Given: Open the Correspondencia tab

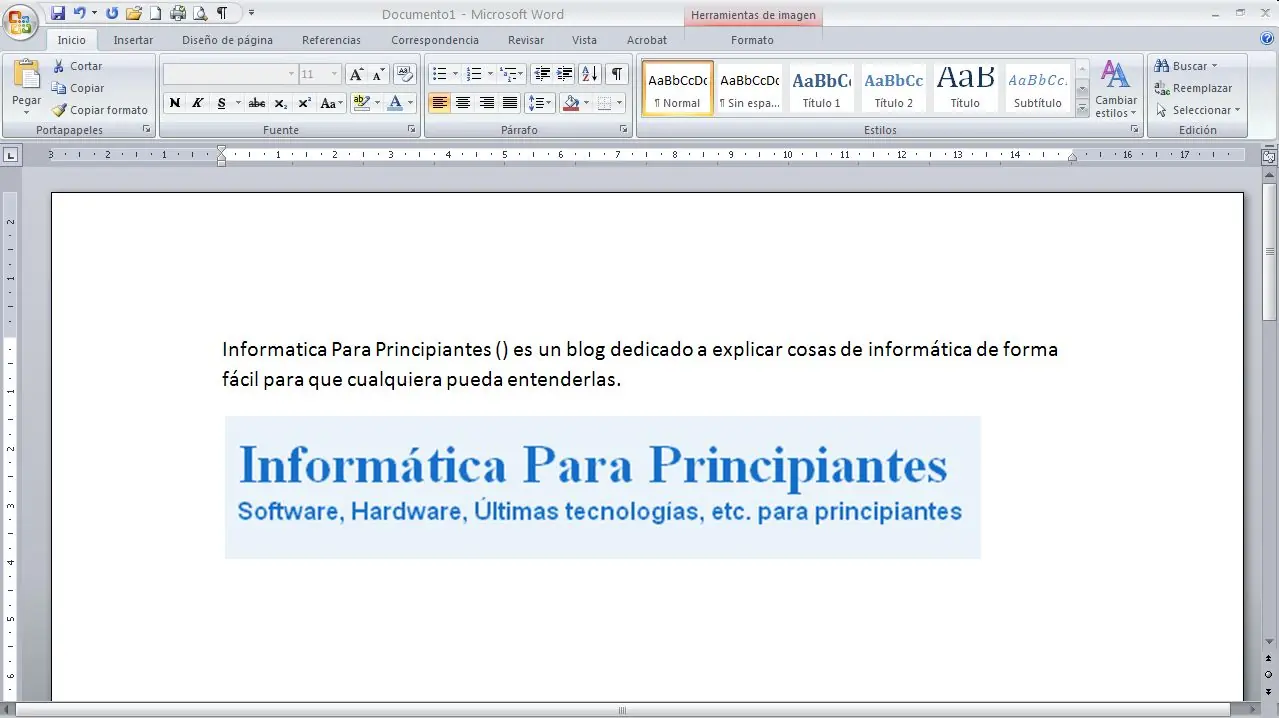Looking at the screenshot, I should (x=435, y=40).
